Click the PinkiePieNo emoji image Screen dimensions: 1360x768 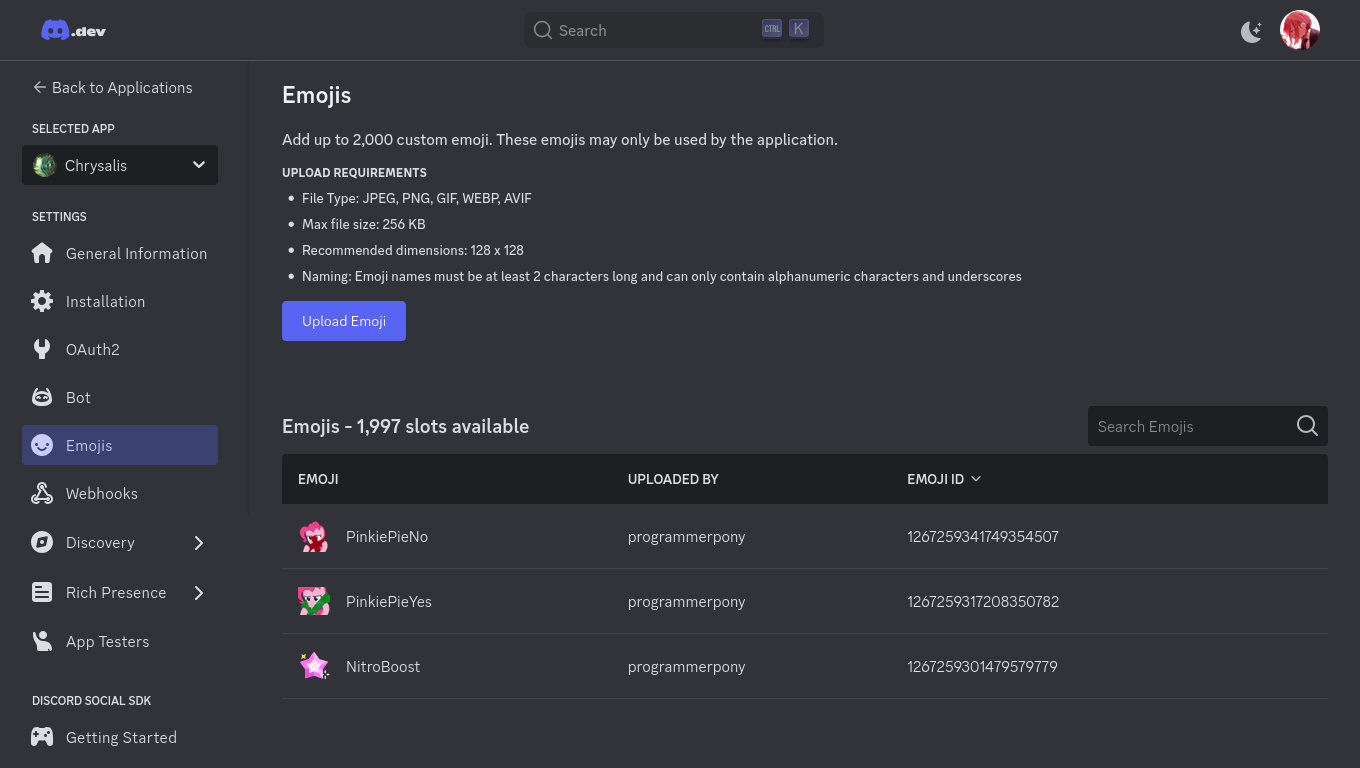point(313,537)
